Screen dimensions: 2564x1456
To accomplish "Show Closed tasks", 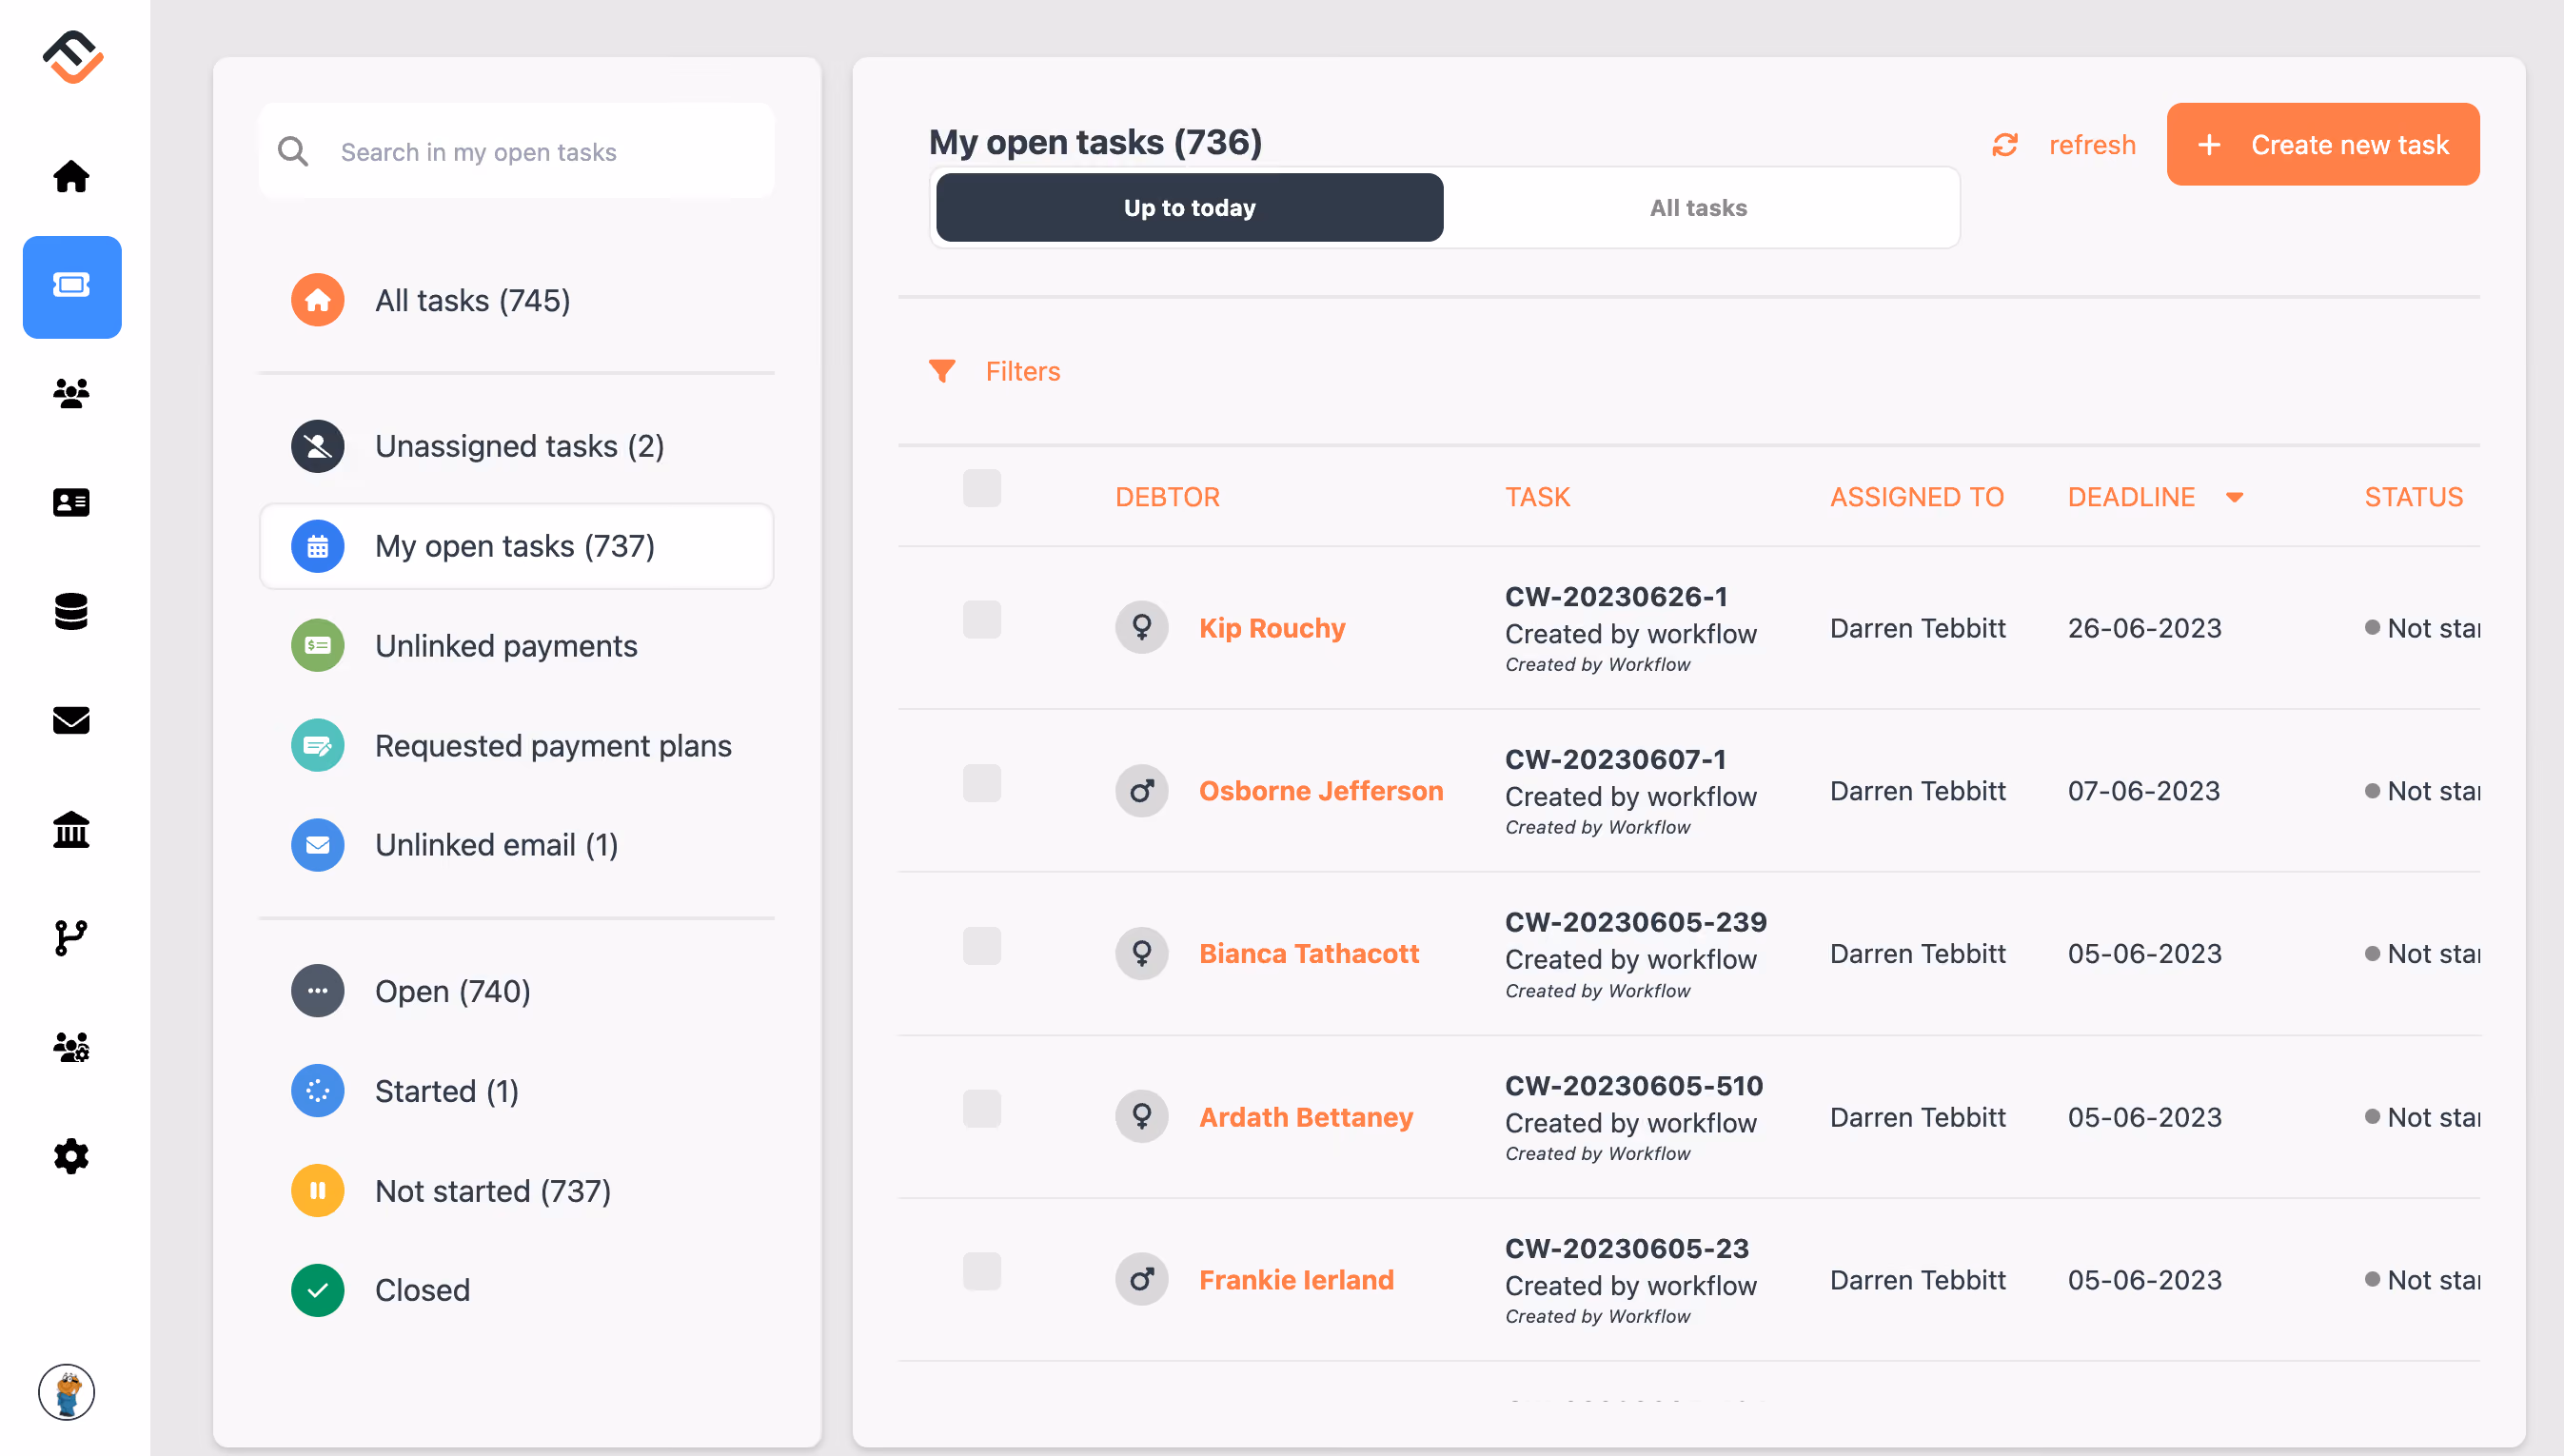I will pos(516,1290).
